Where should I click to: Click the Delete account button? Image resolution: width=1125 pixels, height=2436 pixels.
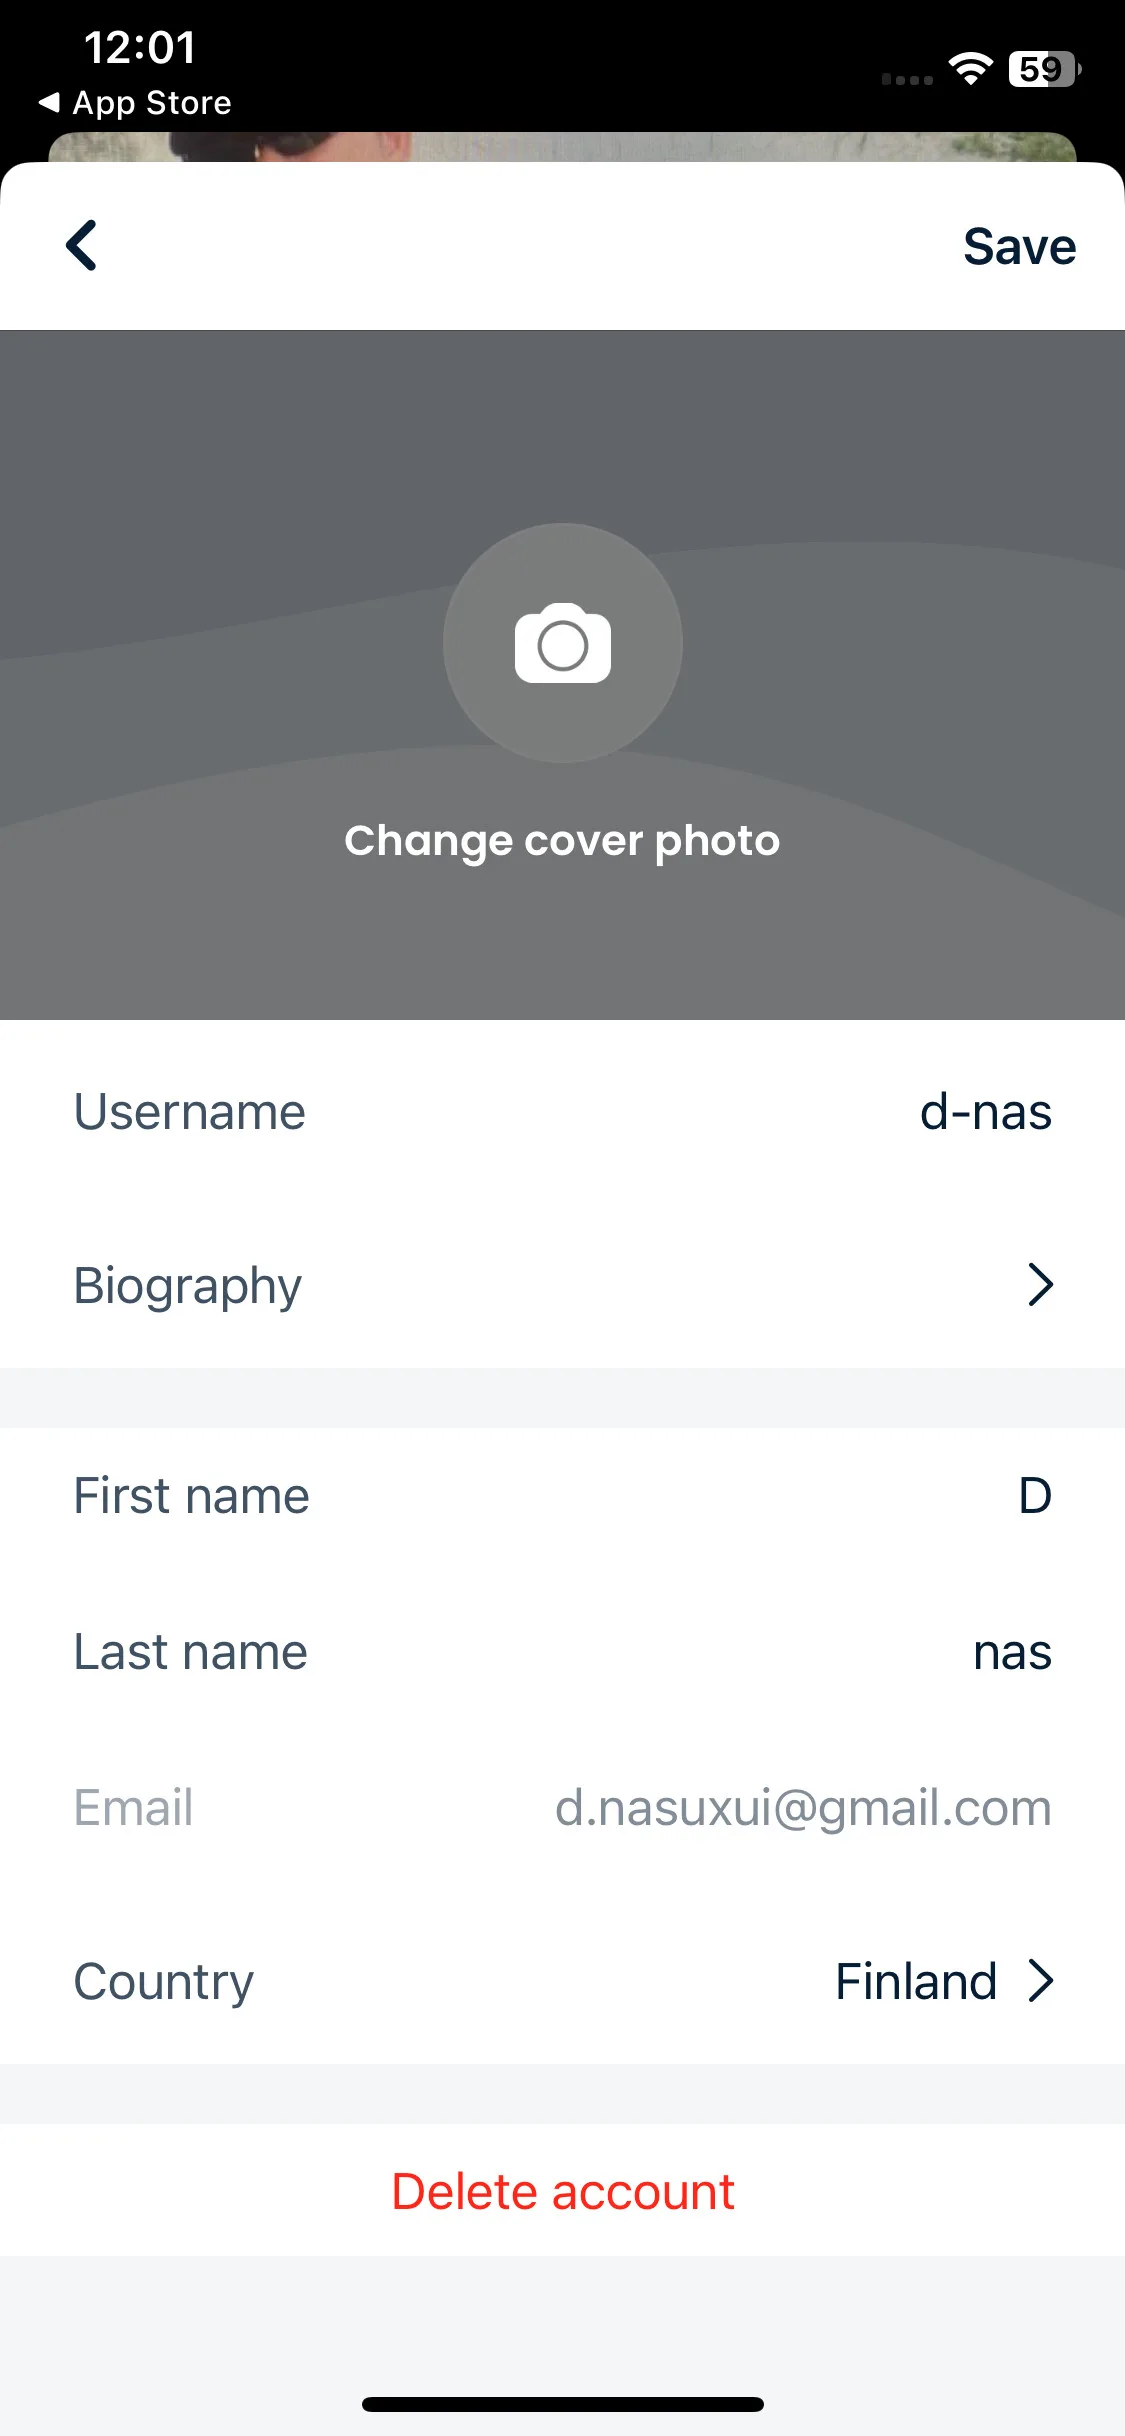point(563,2191)
